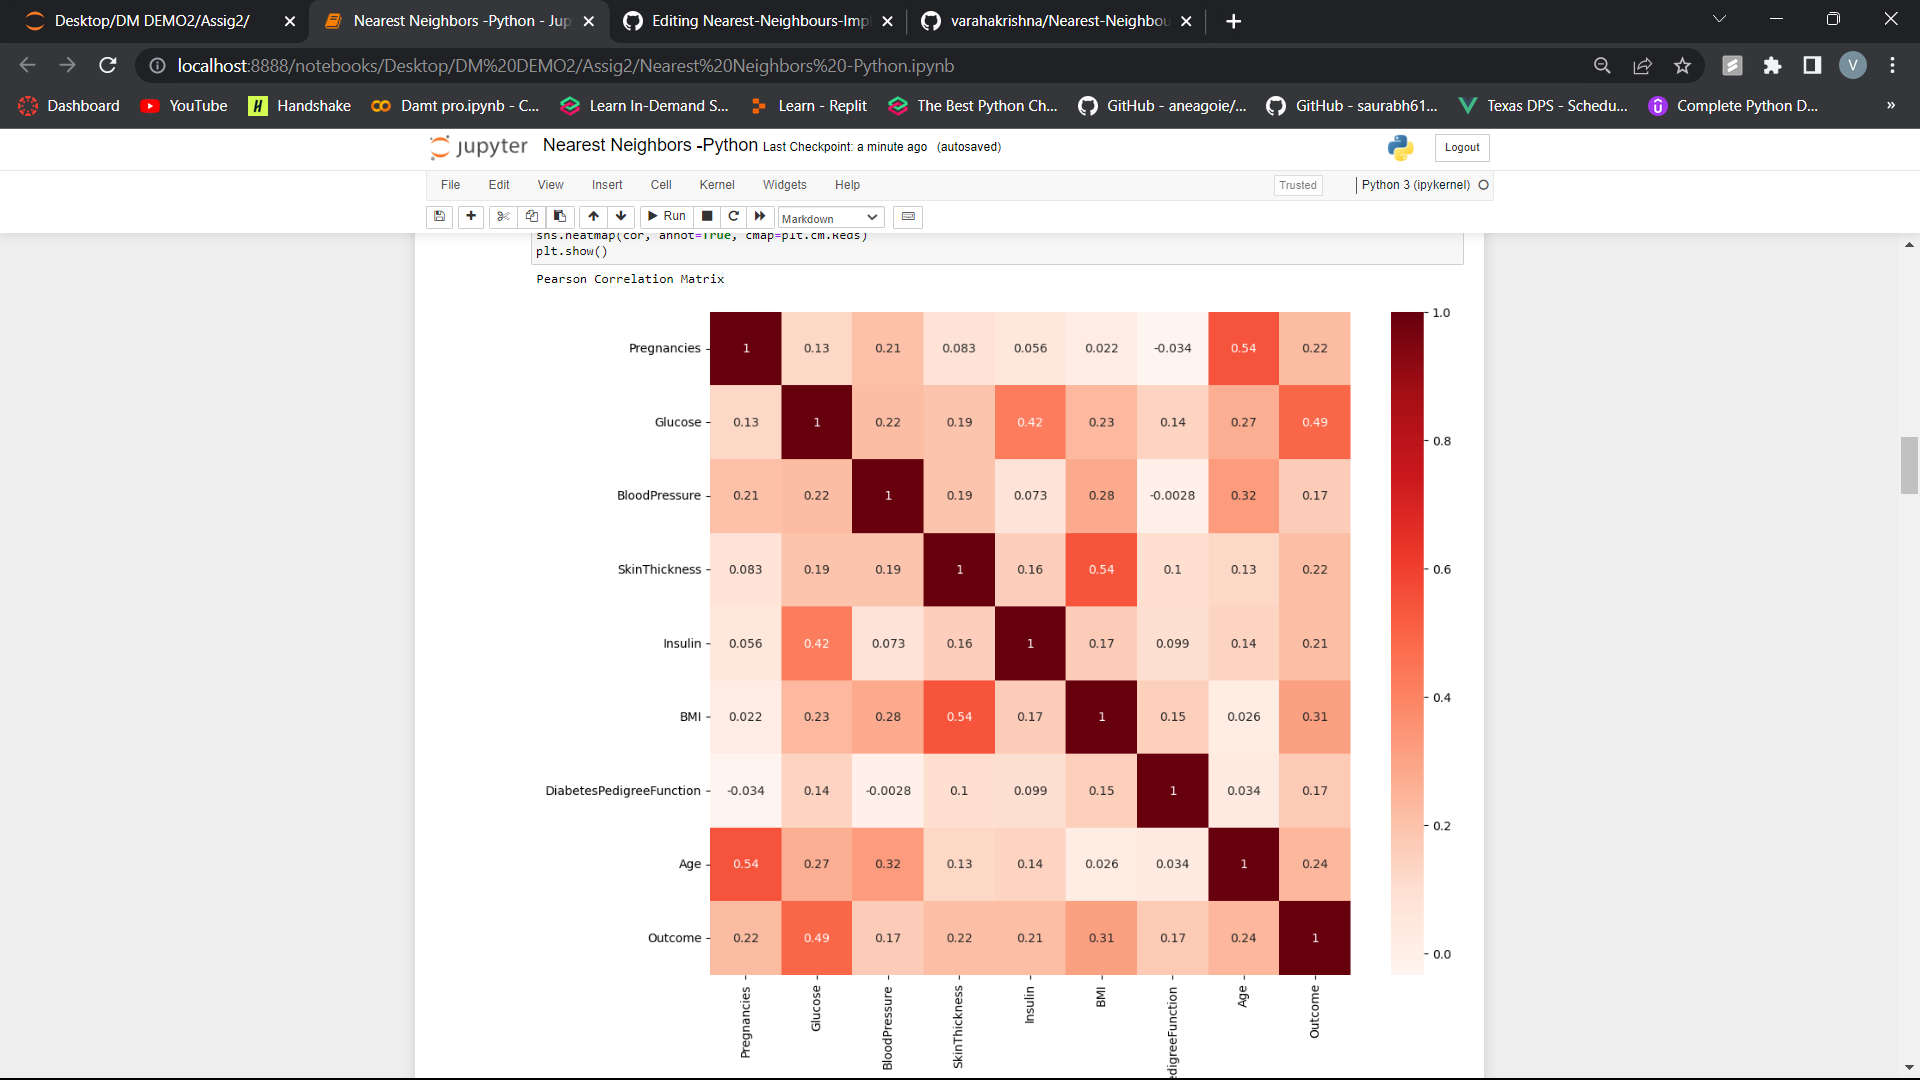Image resolution: width=1920 pixels, height=1080 pixels.
Task: Save notebook with the floppy disk icon
Action: pyautogui.click(x=439, y=216)
